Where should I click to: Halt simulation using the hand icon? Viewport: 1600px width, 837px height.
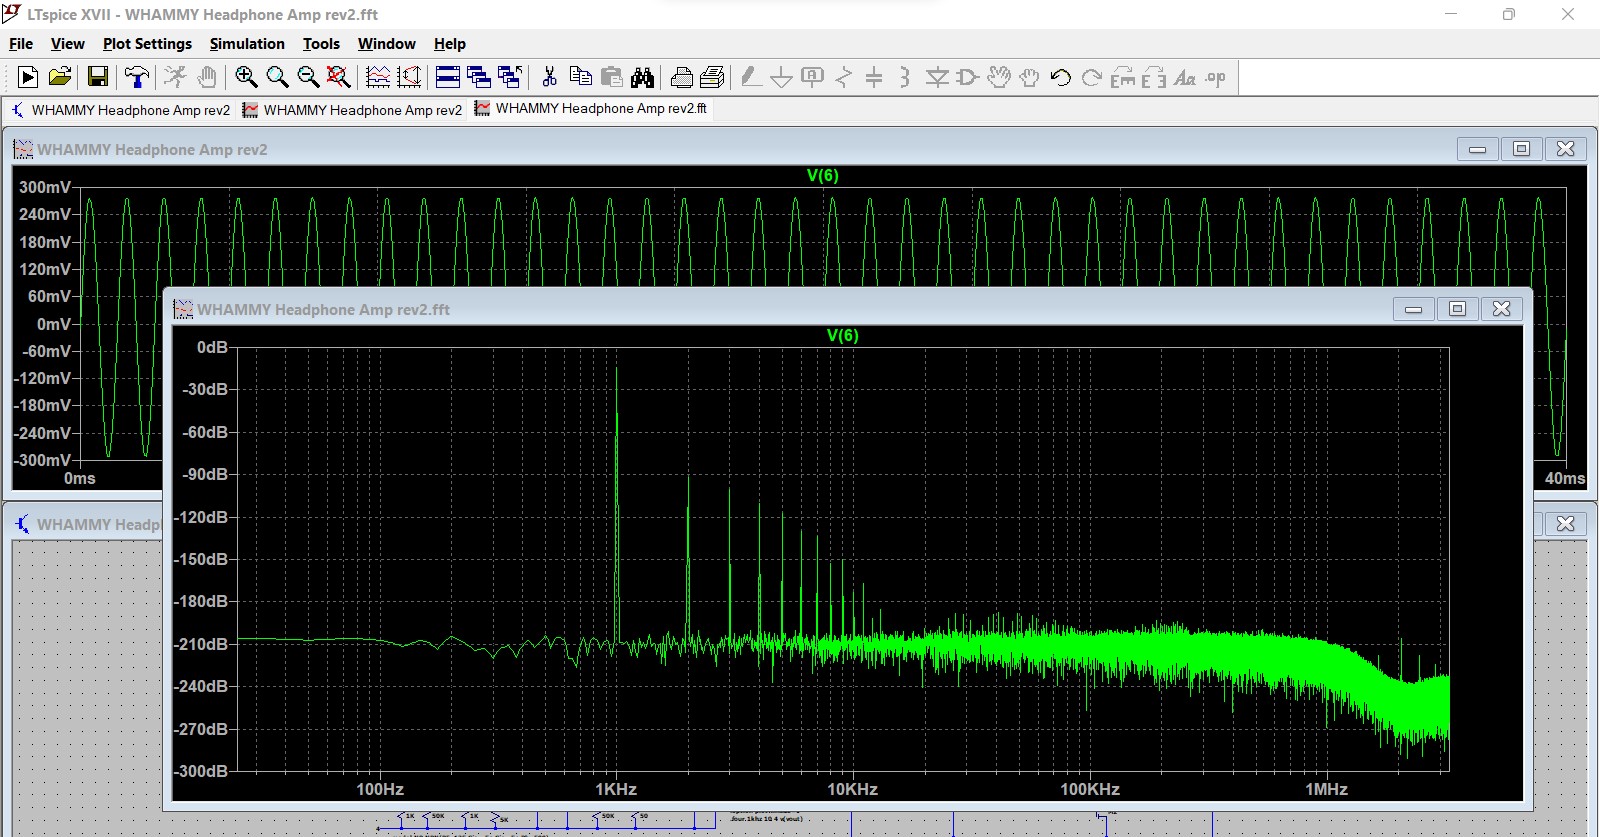[207, 77]
